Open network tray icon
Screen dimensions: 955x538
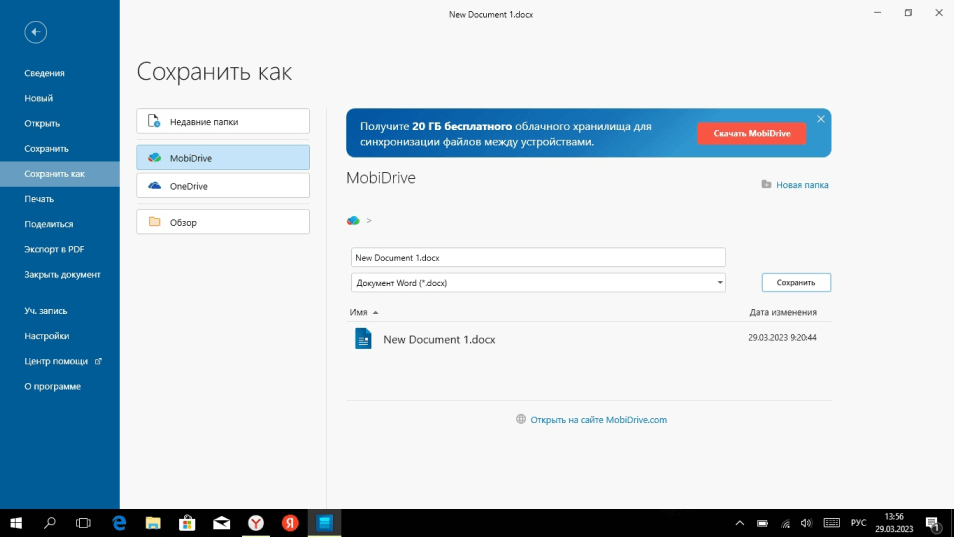786,523
